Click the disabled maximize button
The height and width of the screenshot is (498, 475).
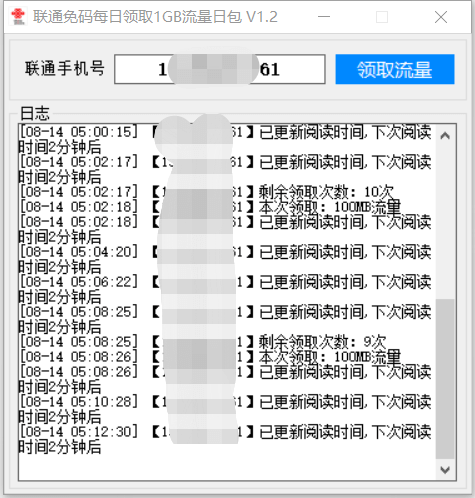click(x=382, y=17)
